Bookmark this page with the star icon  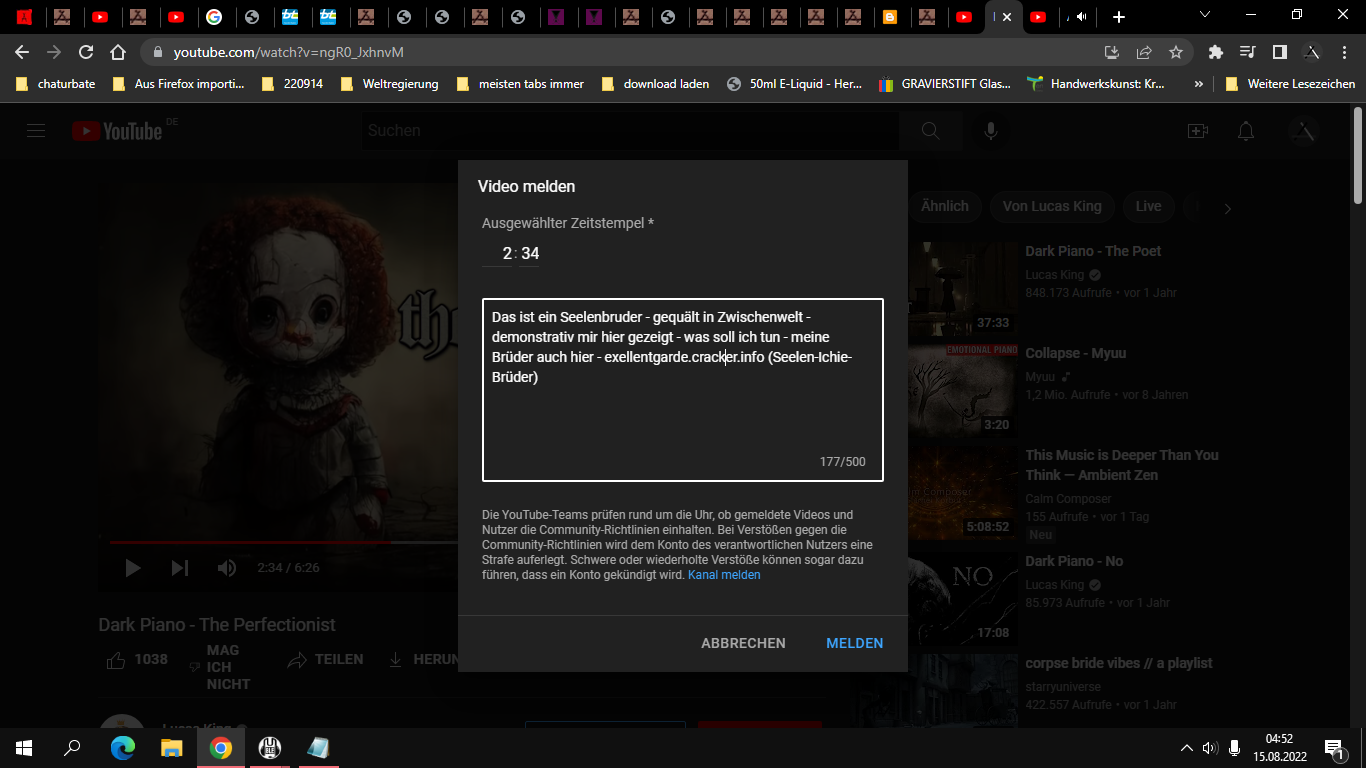(x=1176, y=52)
